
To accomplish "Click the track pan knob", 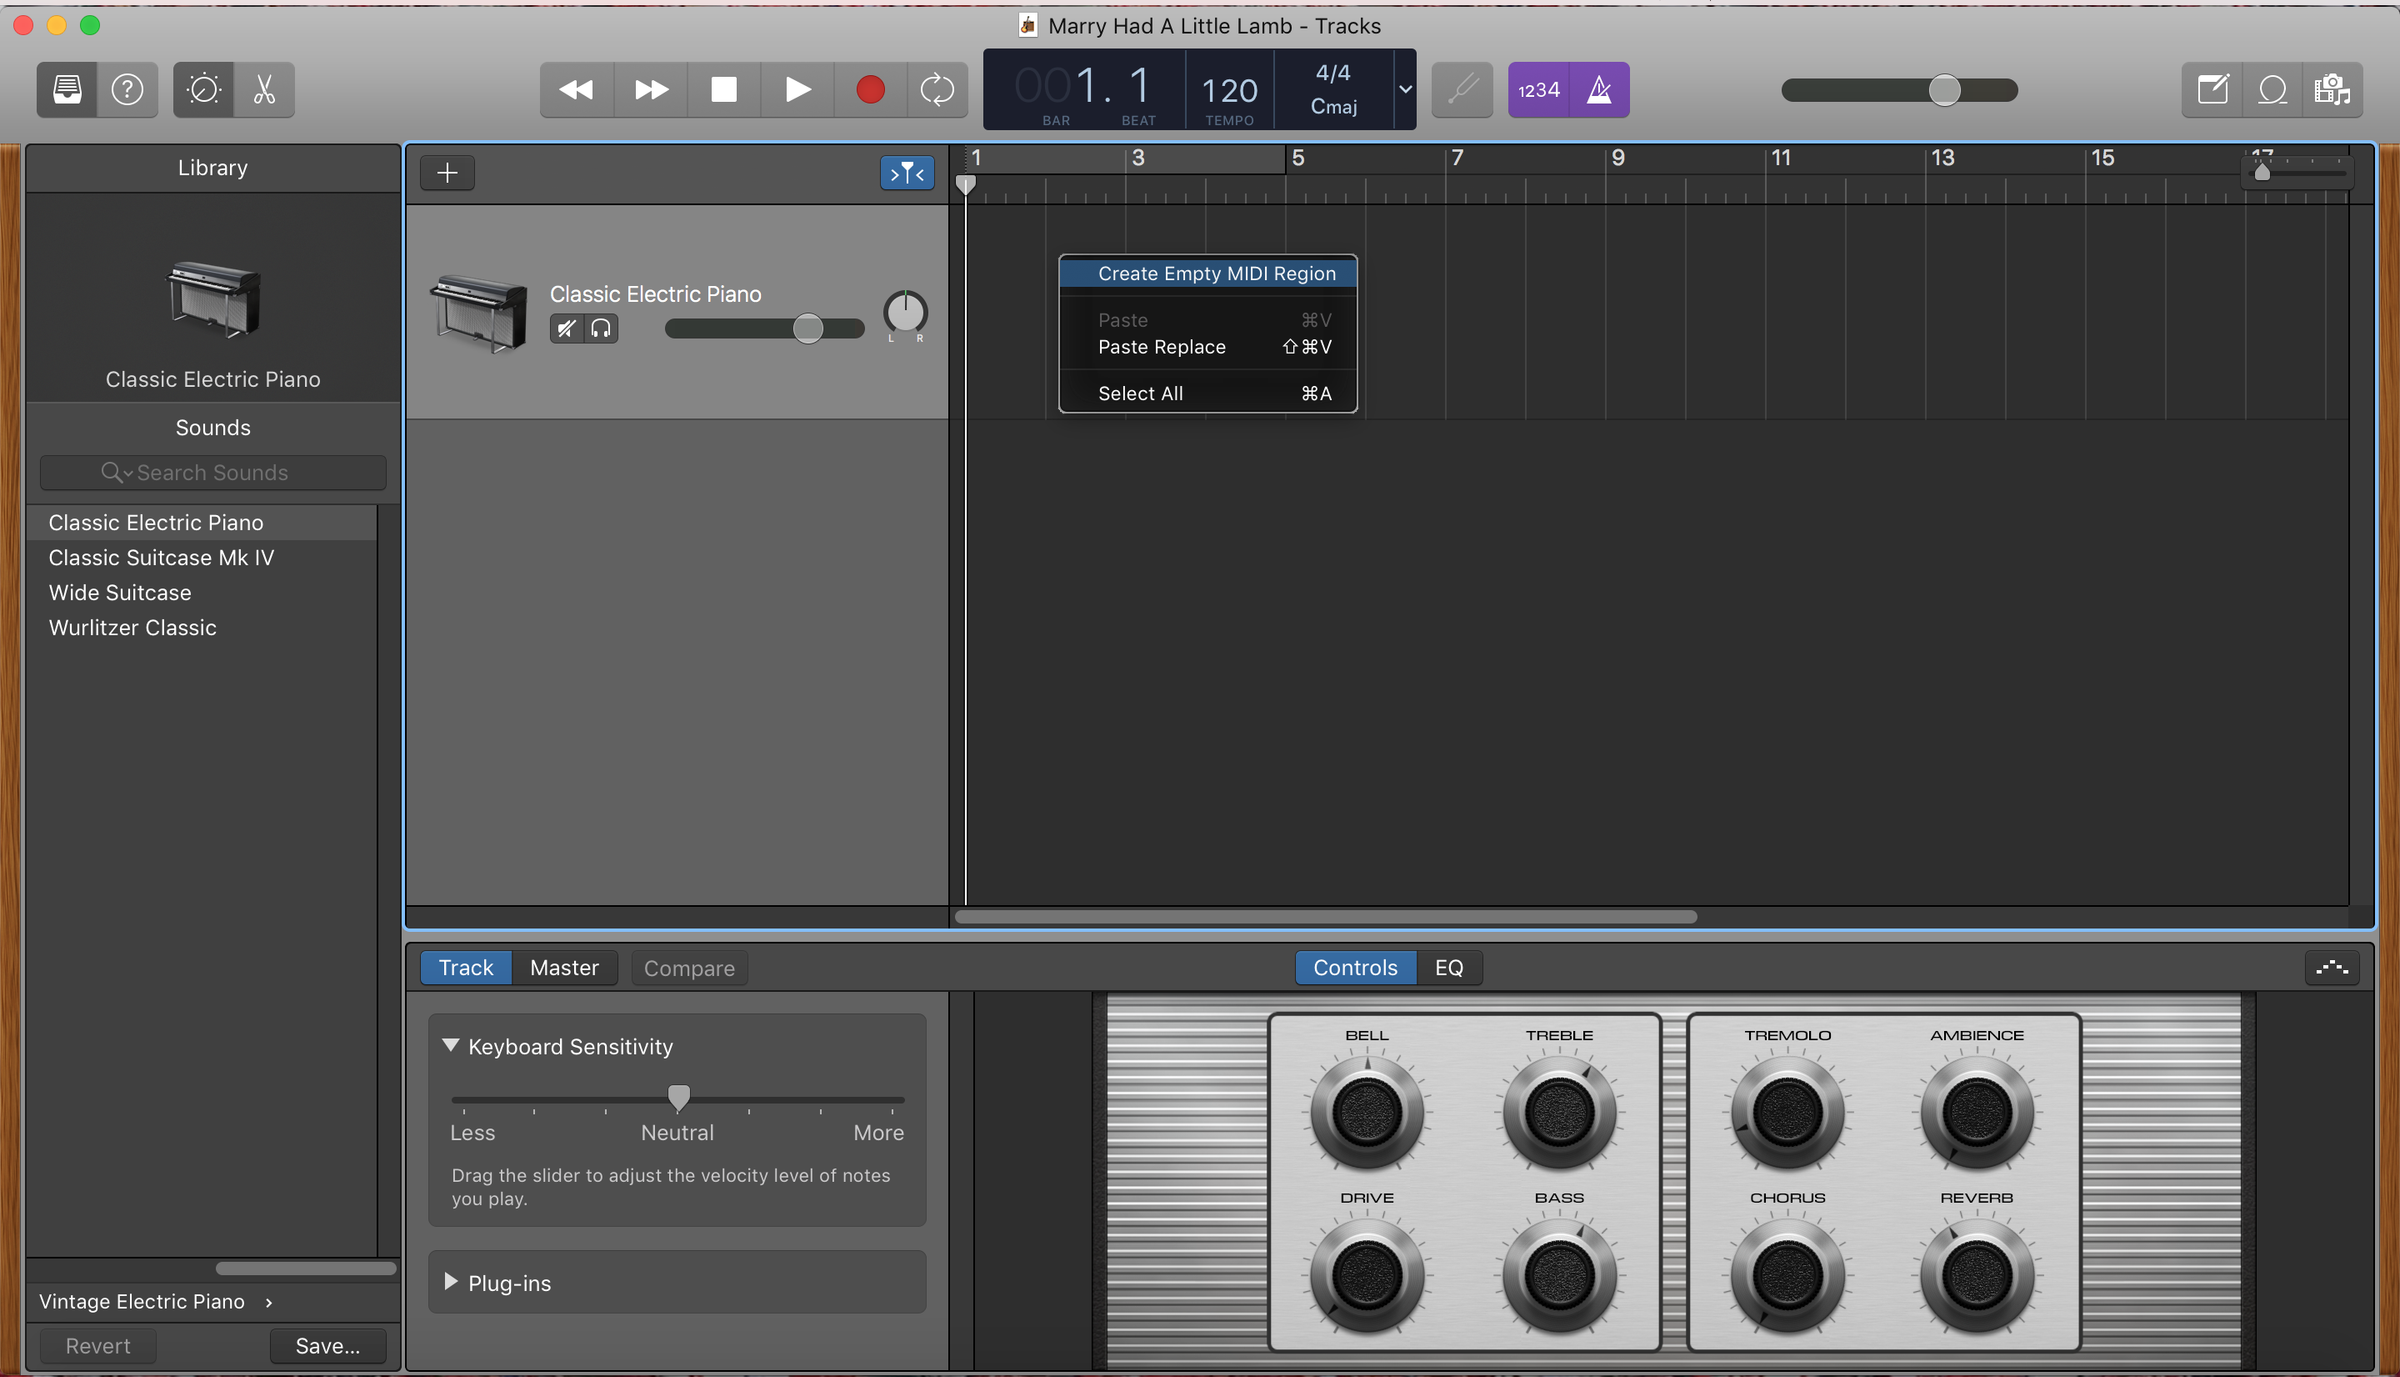I will point(905,312).
